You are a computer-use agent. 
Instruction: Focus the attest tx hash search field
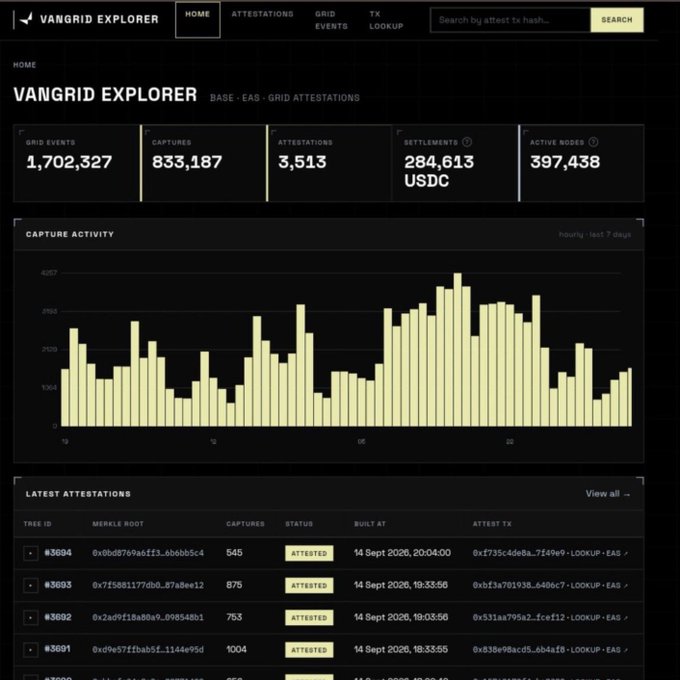point(510,20)
